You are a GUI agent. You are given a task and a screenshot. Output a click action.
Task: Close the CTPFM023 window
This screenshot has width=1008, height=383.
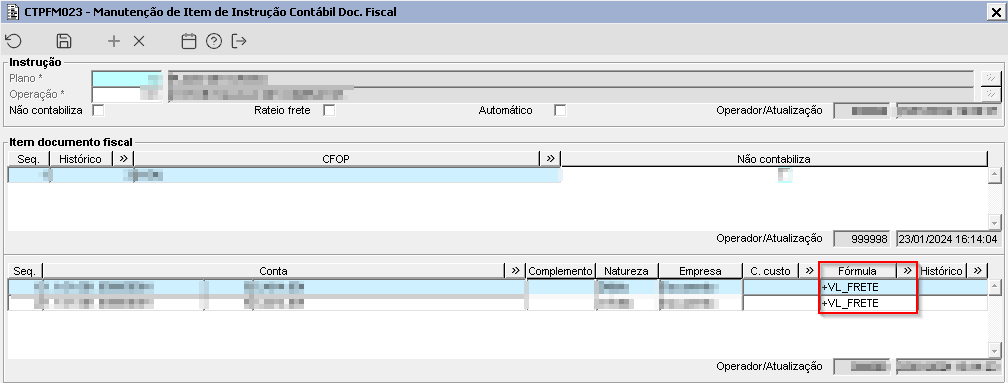[x=997, y=11]
